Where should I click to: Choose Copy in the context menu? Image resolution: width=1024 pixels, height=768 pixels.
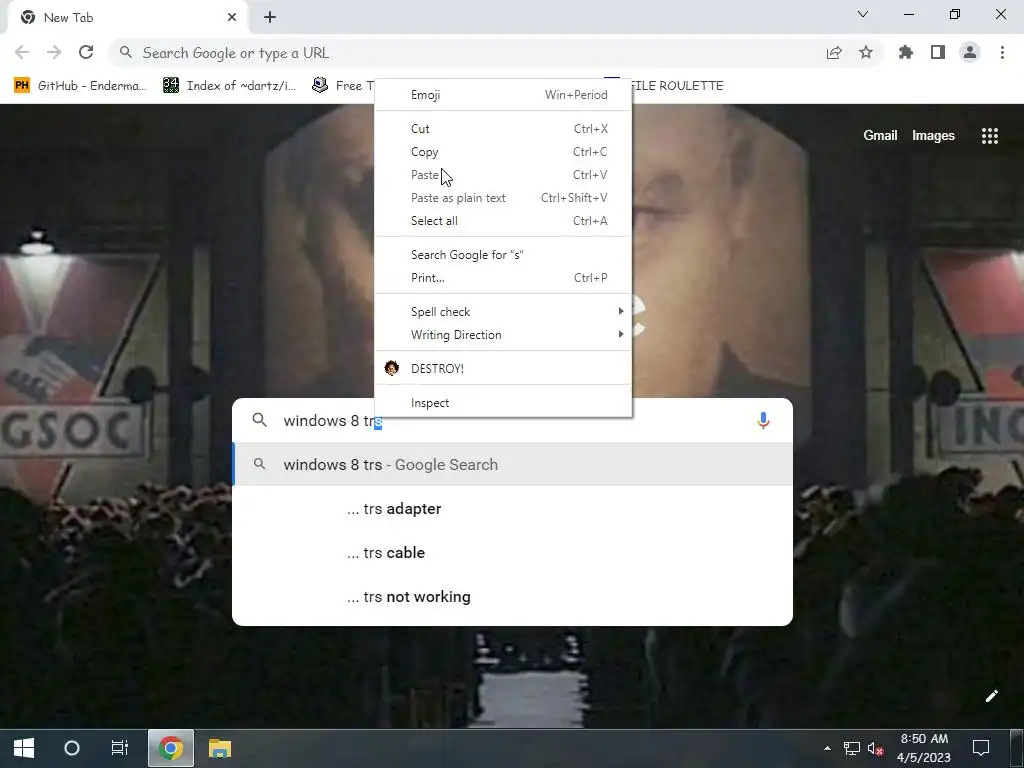503,152
